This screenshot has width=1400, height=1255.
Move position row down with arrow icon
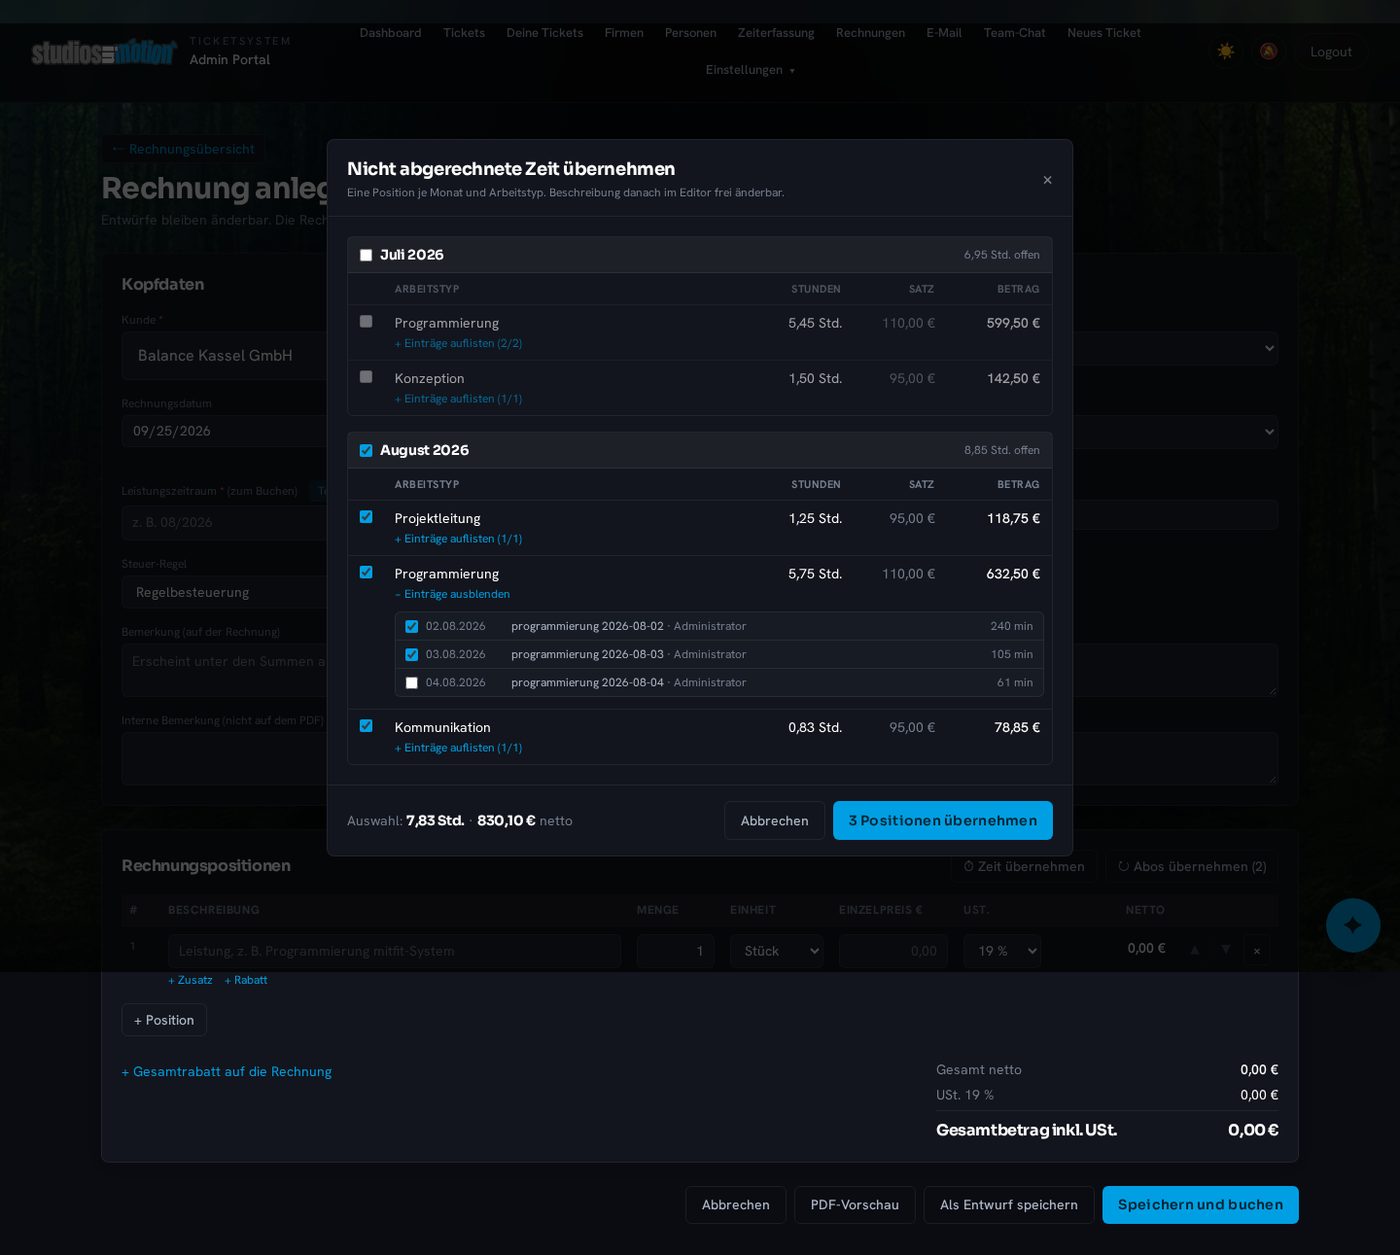pos(1225,949)
